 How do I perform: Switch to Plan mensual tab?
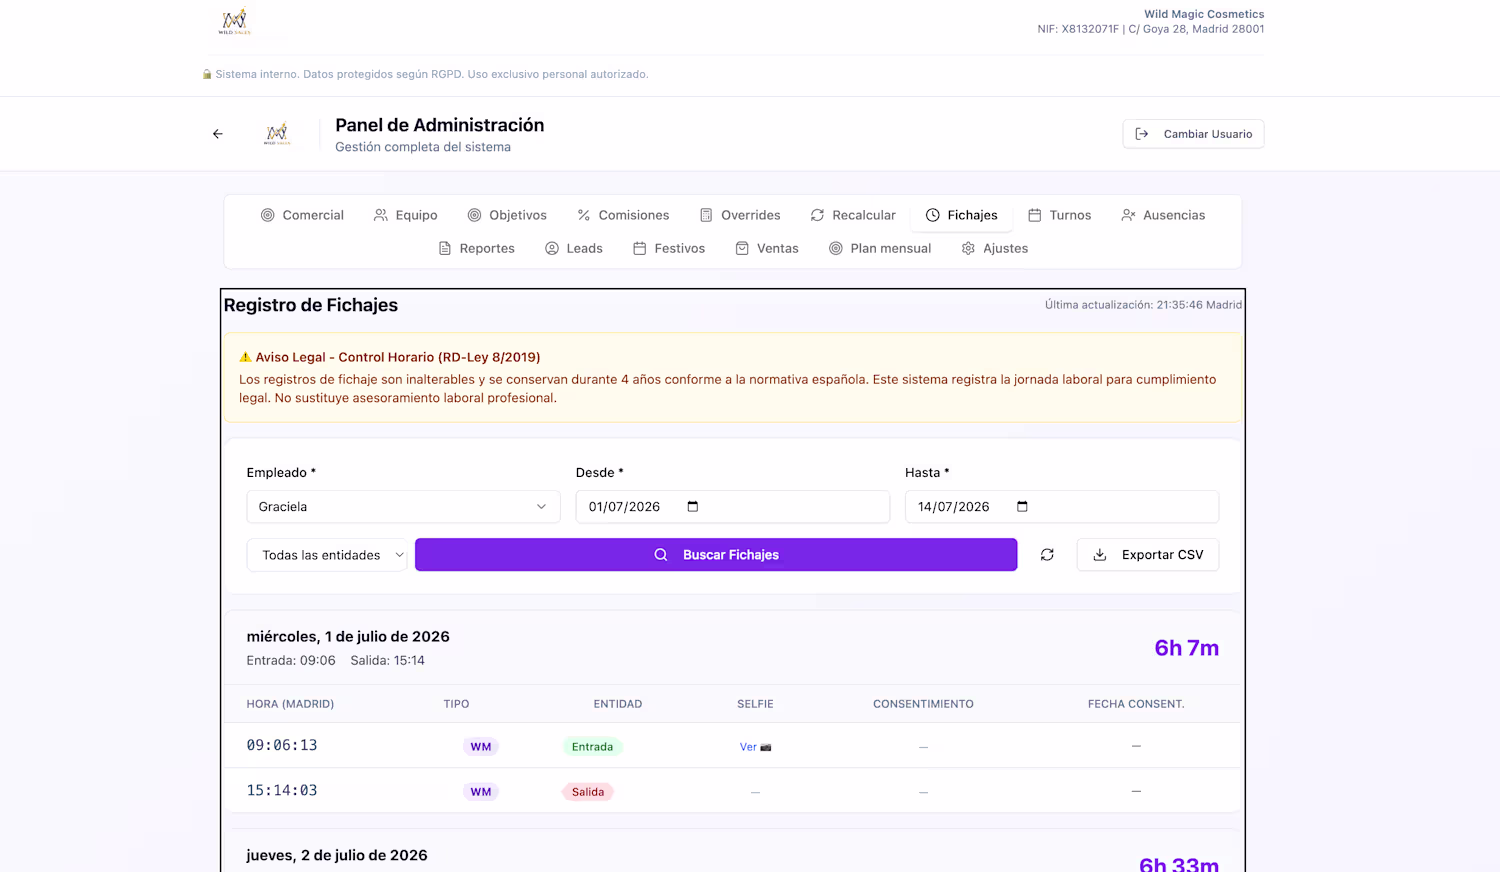tap(880, 248)
